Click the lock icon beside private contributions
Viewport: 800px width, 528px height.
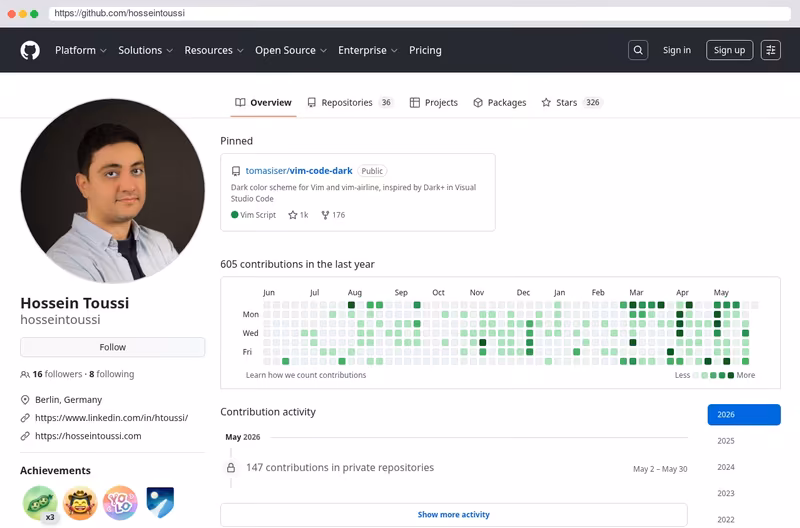(231, 467)
